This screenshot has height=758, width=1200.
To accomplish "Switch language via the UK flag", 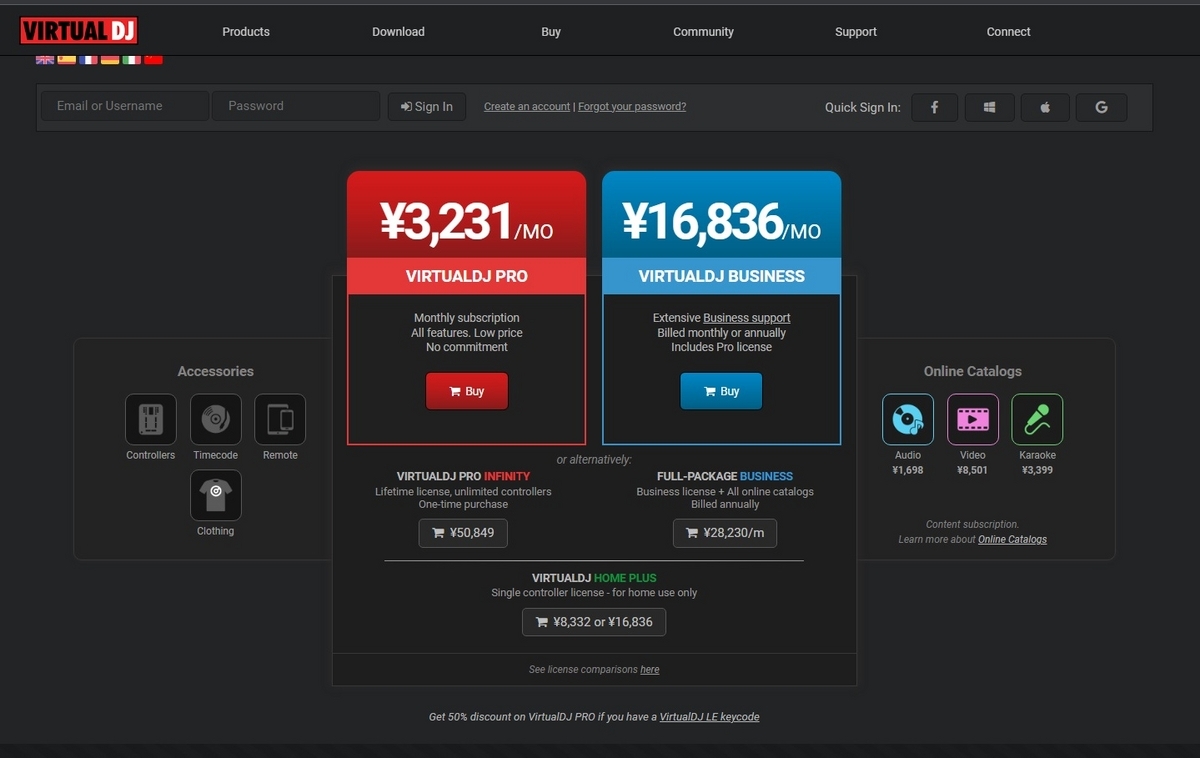I will 45,60.
